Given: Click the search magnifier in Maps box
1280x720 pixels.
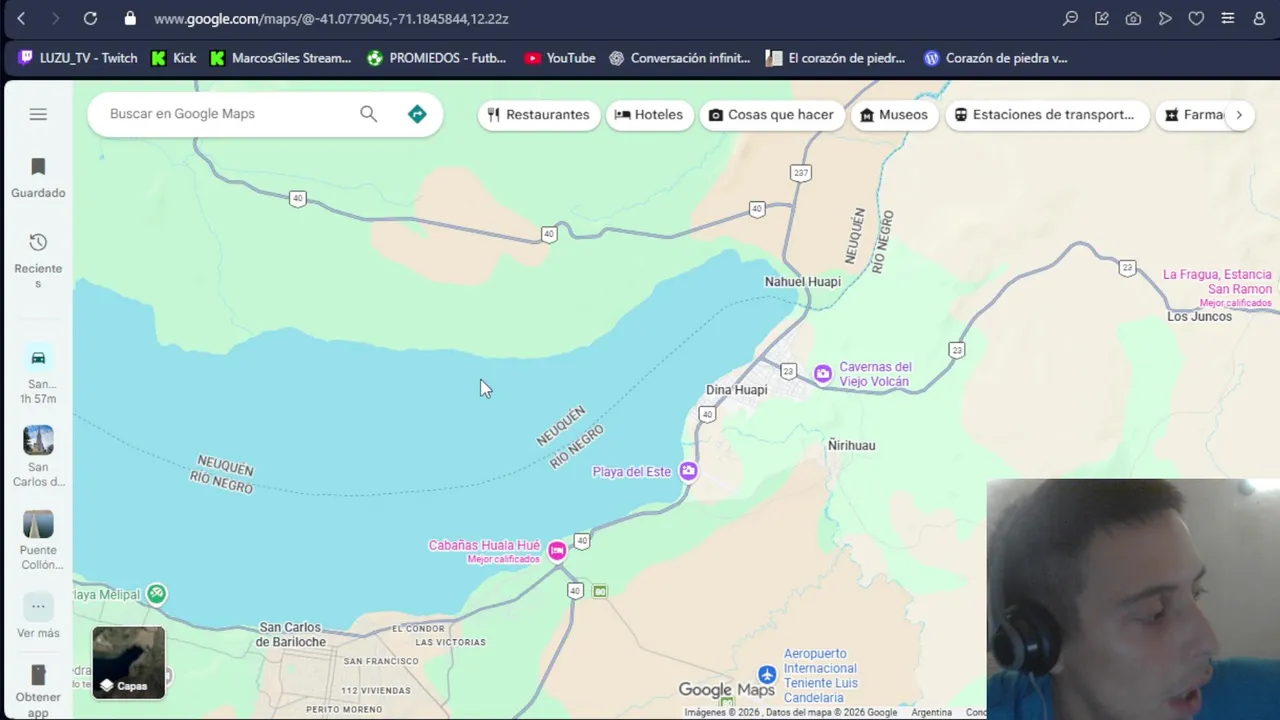Looking at the screenshot, I should tap(369, 114).
